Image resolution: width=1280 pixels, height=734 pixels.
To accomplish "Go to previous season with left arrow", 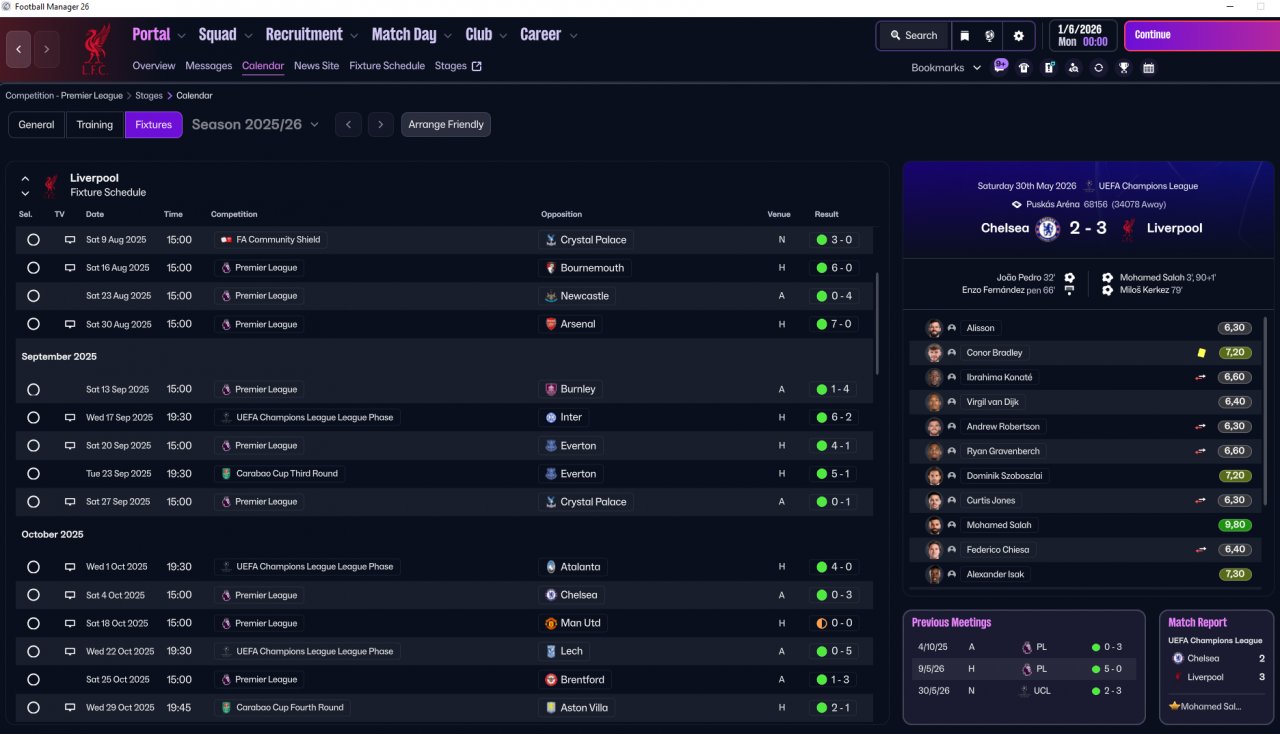I will pos(347,125).
